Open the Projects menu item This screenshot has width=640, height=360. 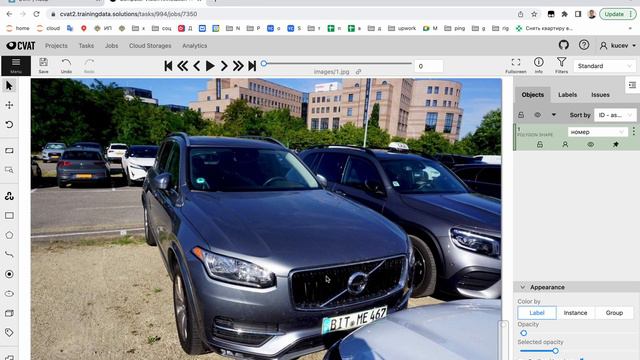[x=56, y=46]
